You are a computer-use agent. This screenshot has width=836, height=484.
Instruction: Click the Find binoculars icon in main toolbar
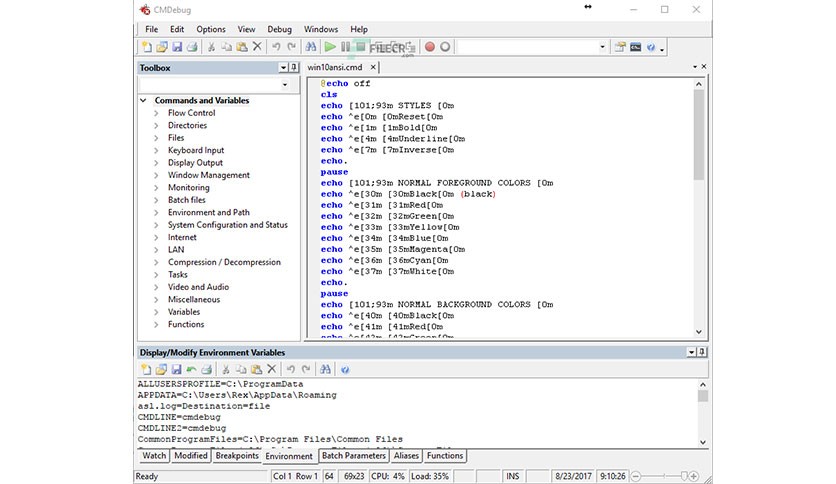click(311, 47)
